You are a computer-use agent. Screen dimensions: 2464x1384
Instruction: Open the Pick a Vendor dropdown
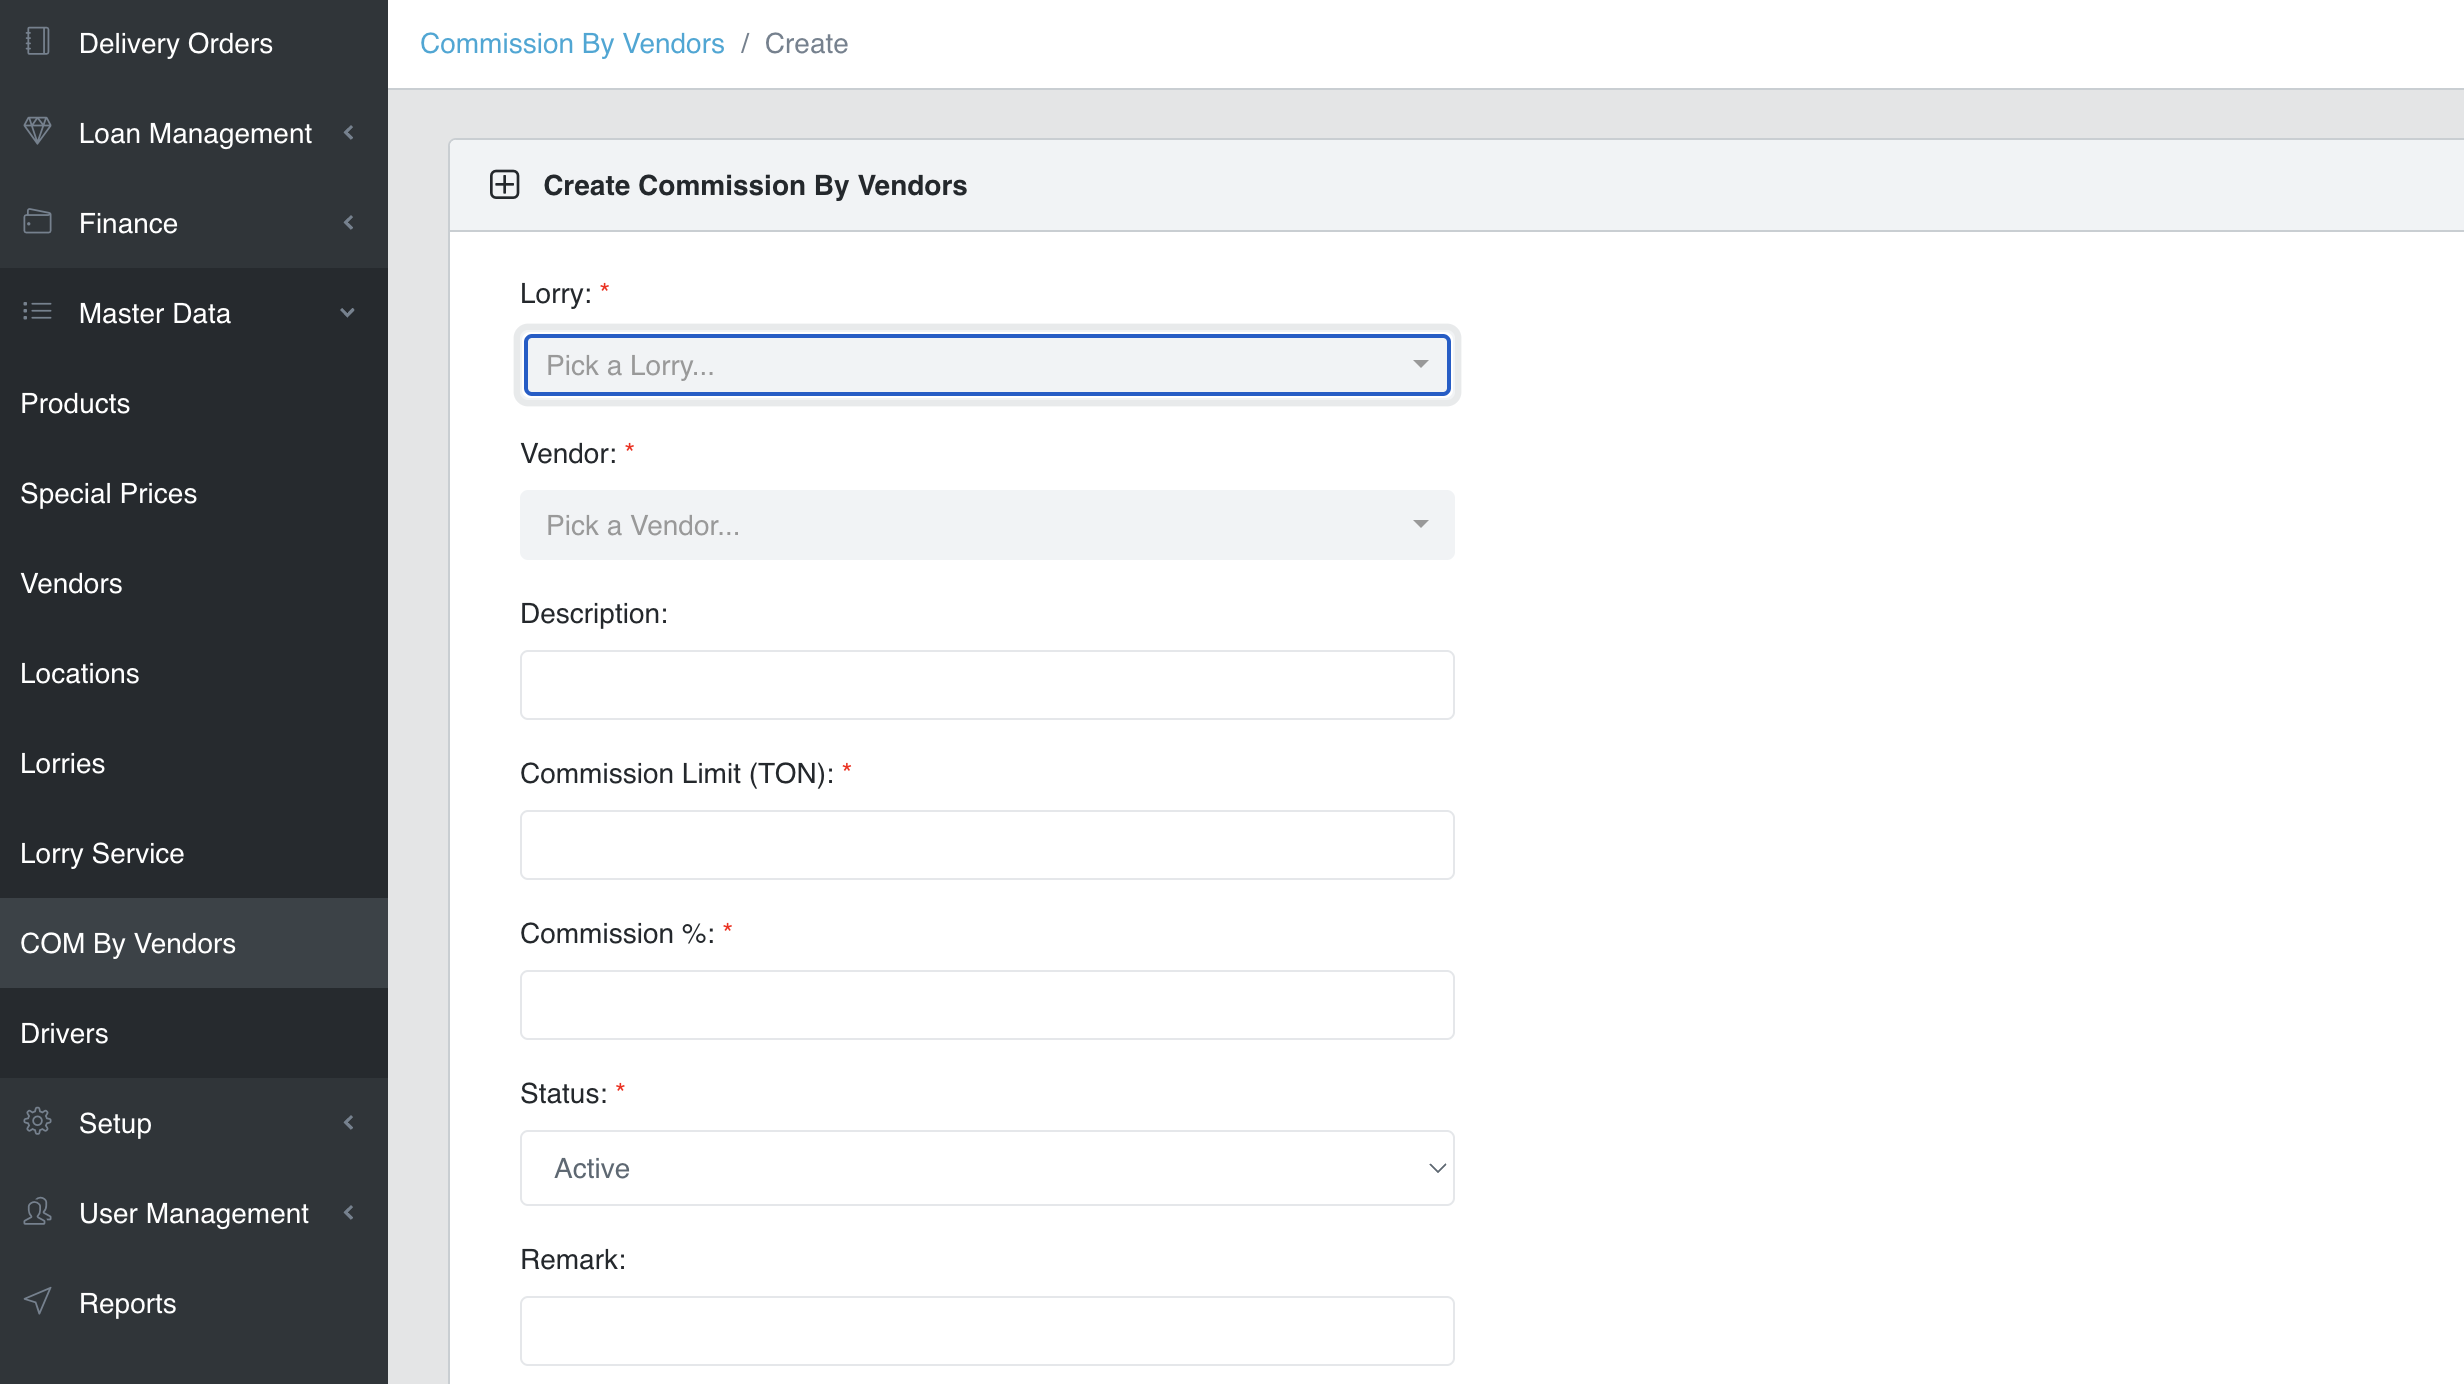pyautogui.click(x=986, y=525)
